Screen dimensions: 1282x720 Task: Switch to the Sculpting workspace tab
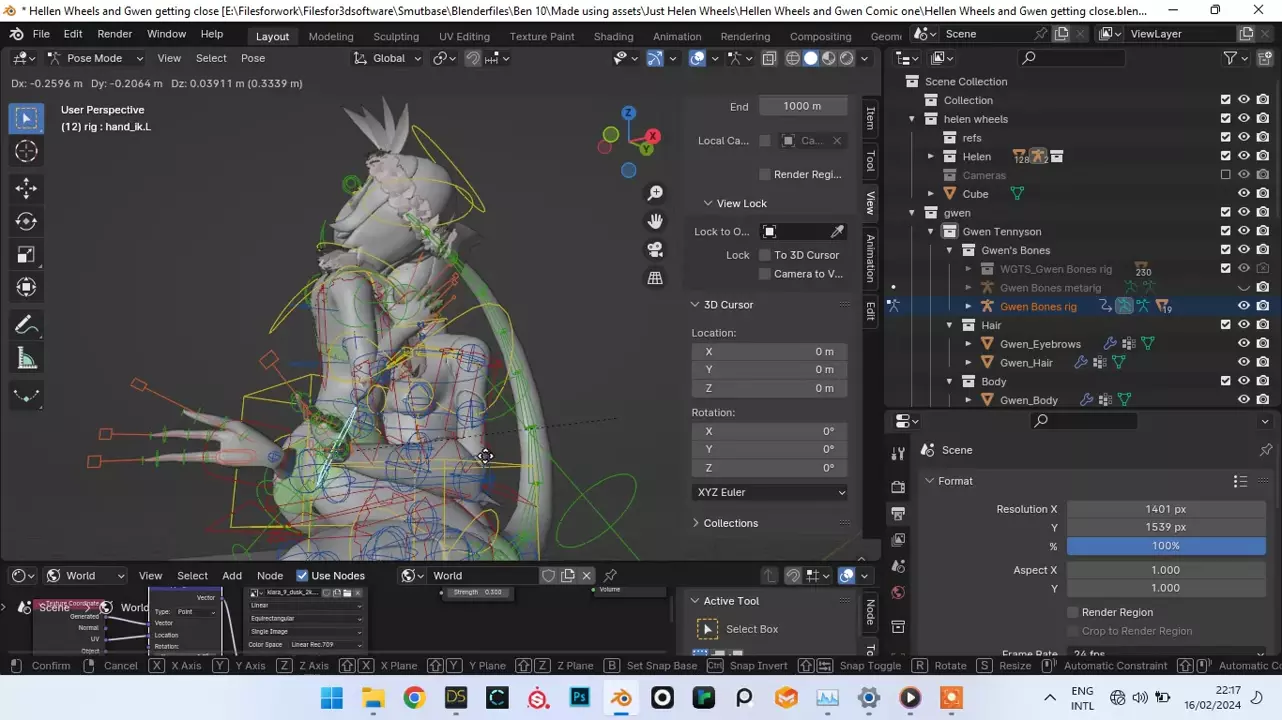click(x=396, y=36)
